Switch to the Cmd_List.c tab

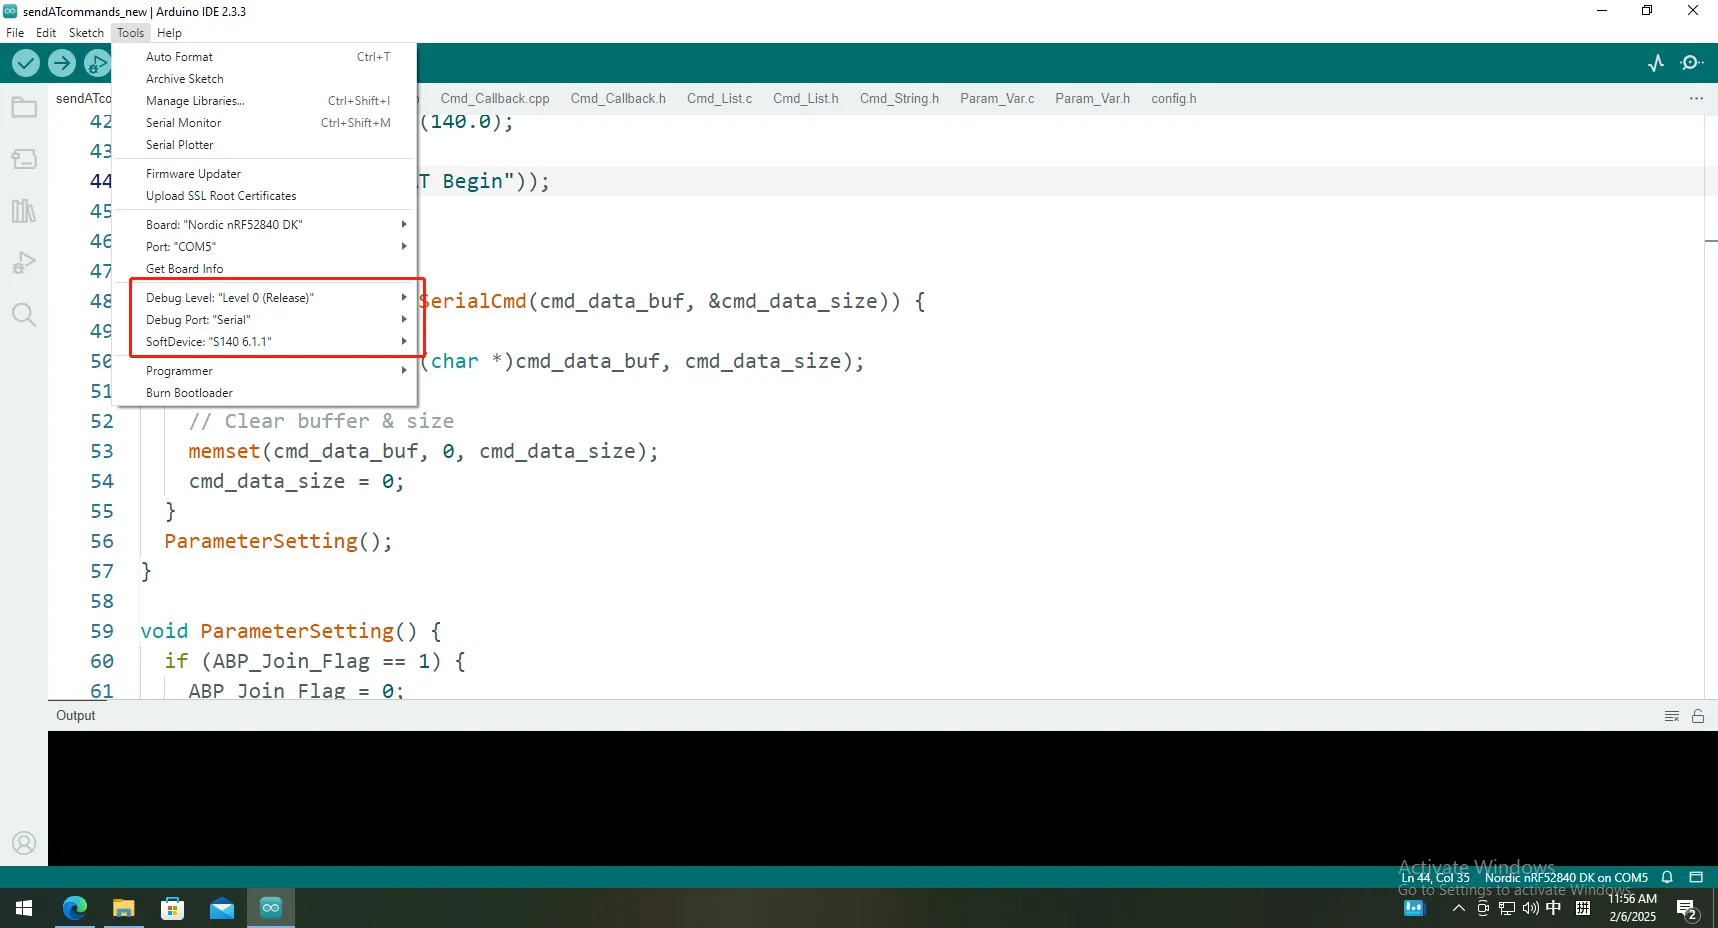tap(719, 98)
